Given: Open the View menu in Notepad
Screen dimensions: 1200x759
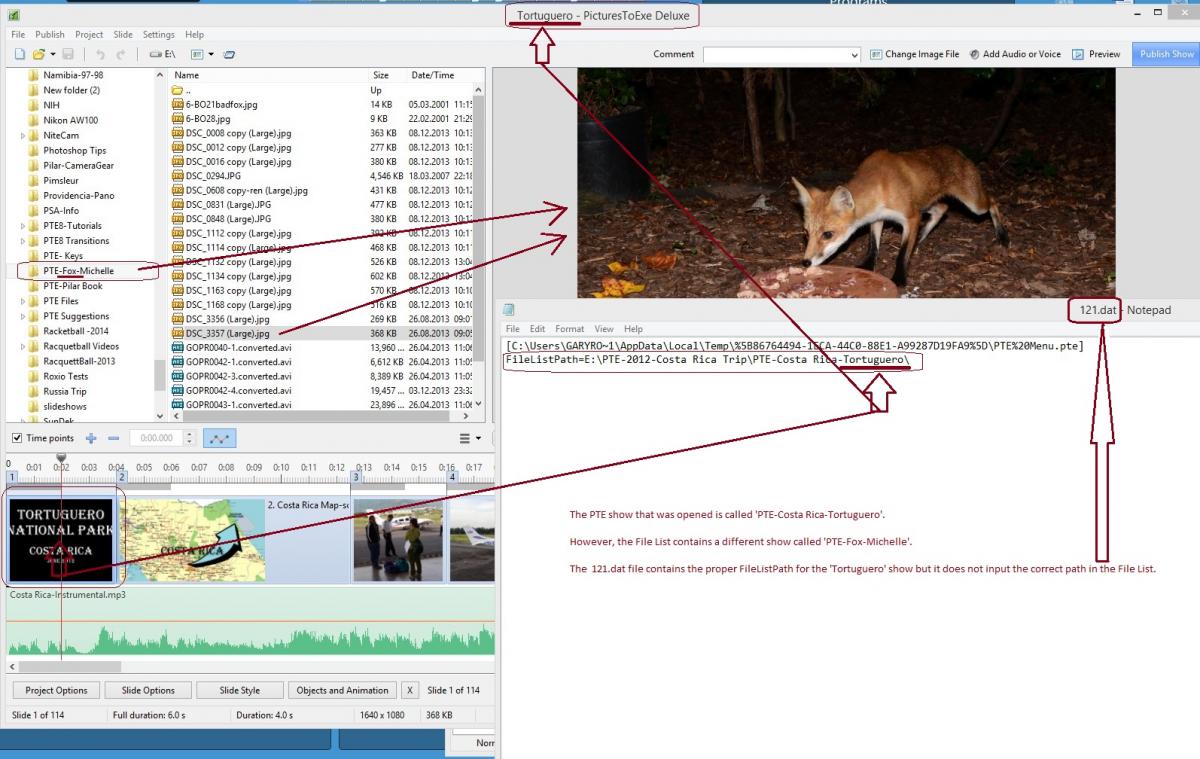Looking at the screenshot, I should point(604,328).
